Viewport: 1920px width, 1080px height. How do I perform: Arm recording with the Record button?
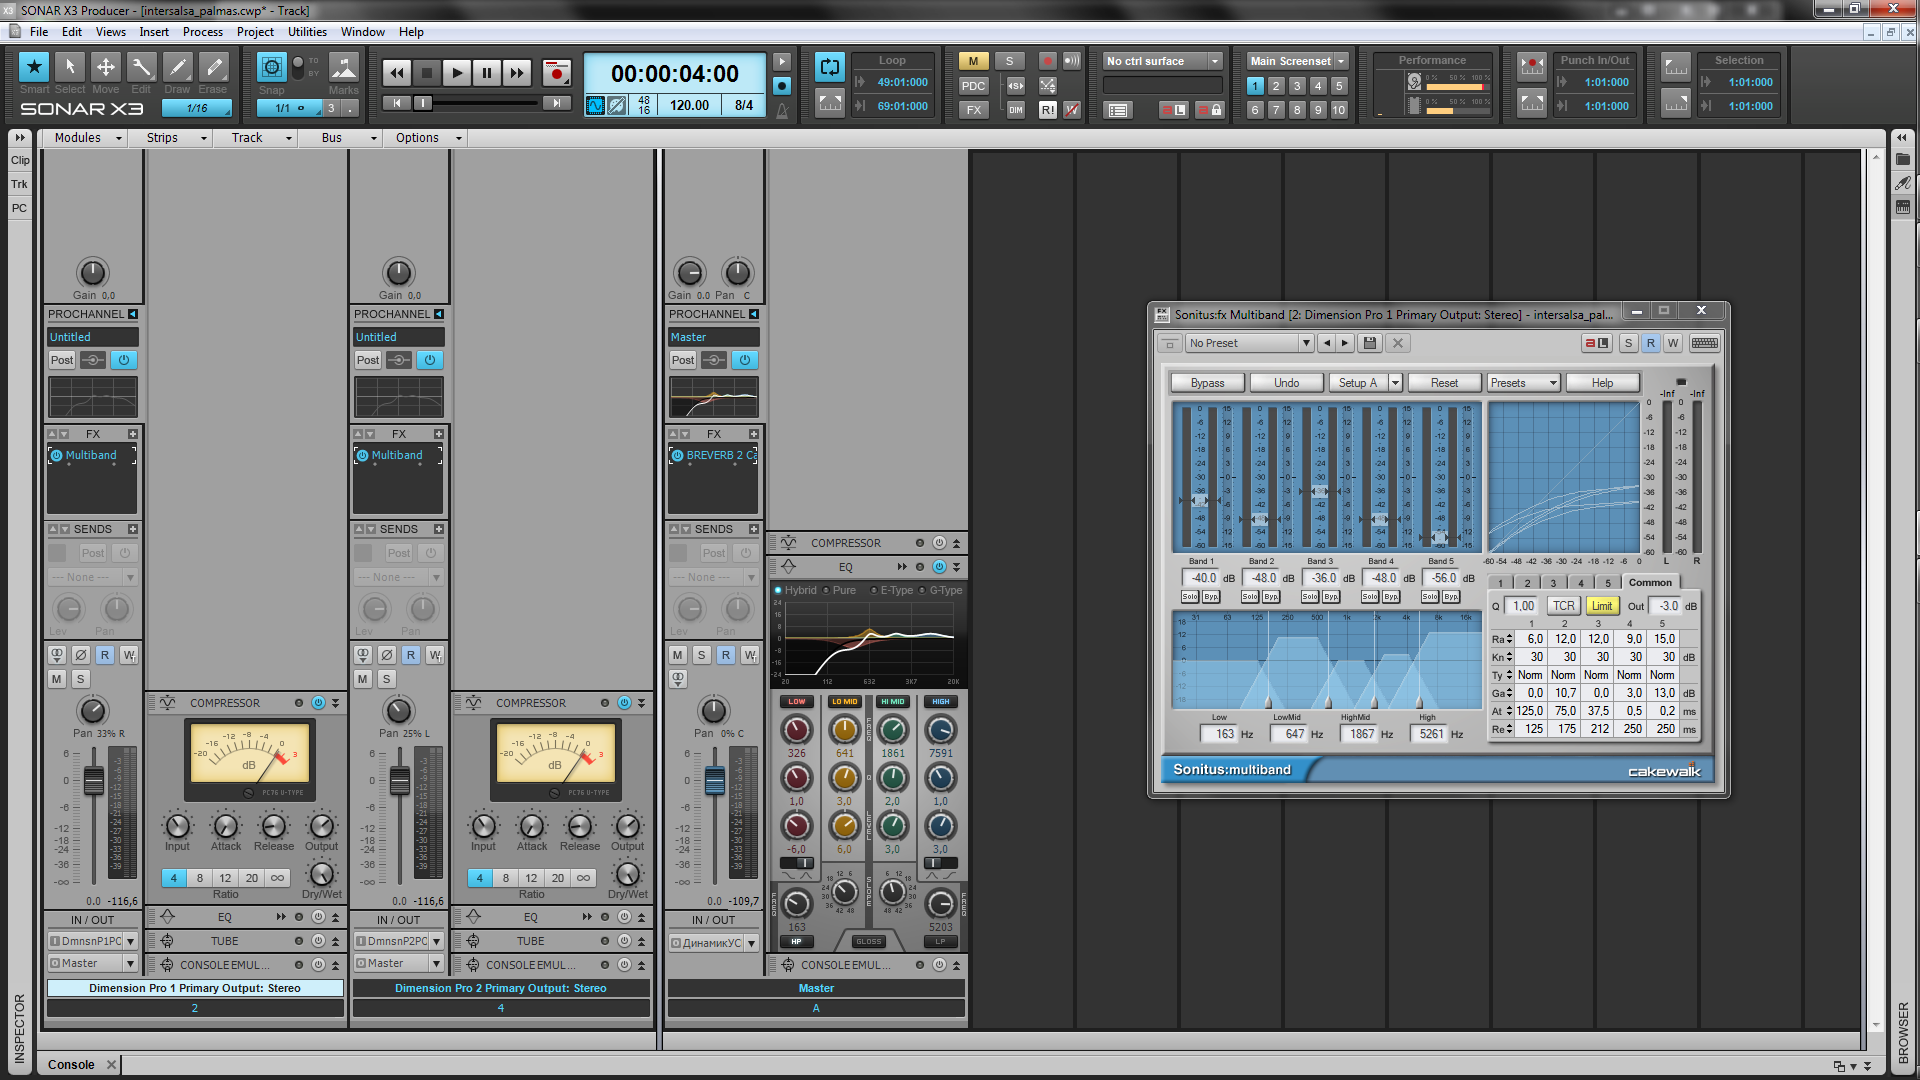pos(557,73)
